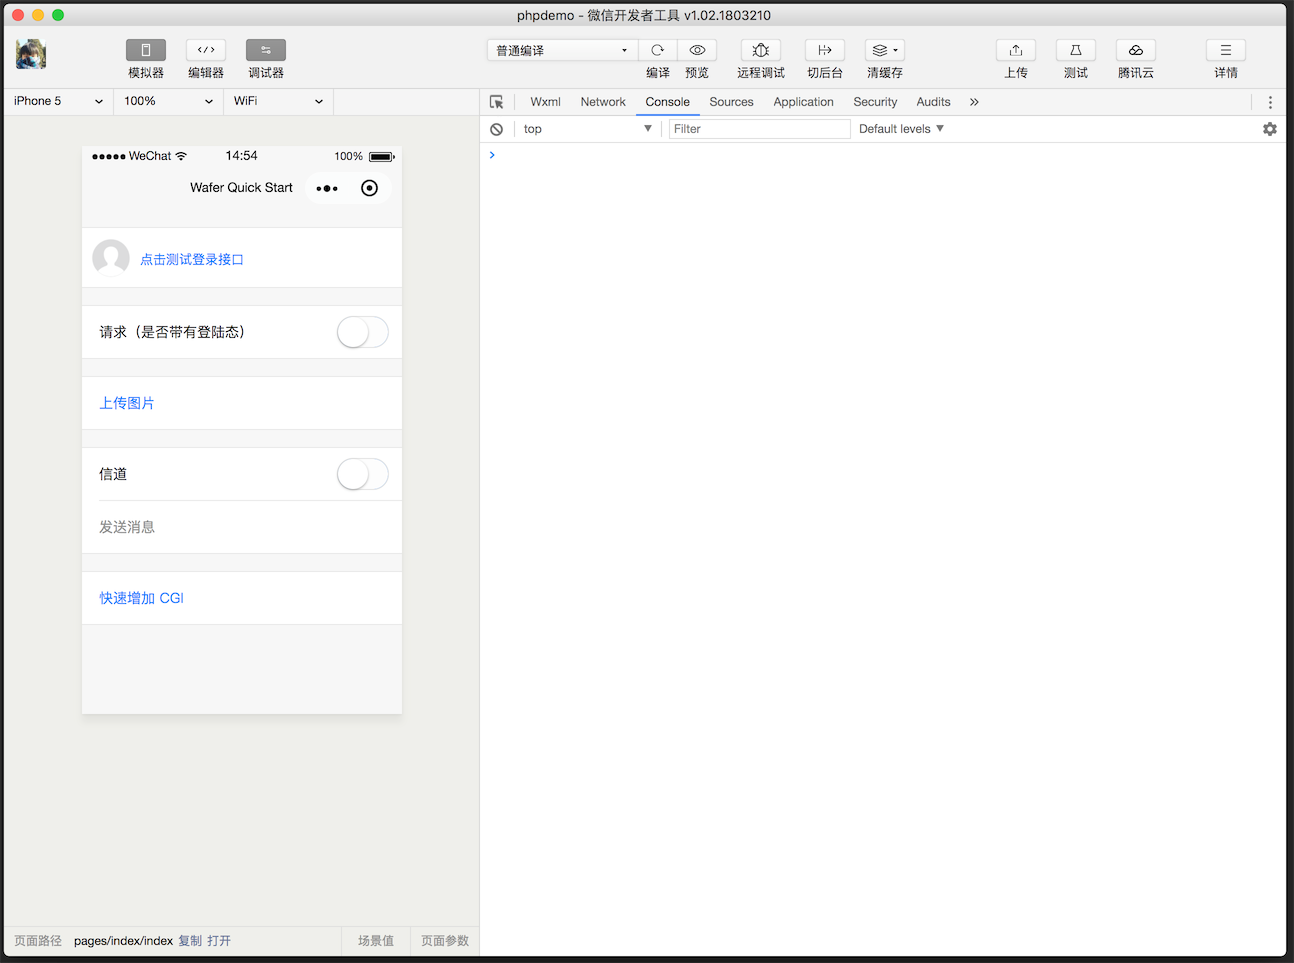Click the upload image link

tap(127, 403)
